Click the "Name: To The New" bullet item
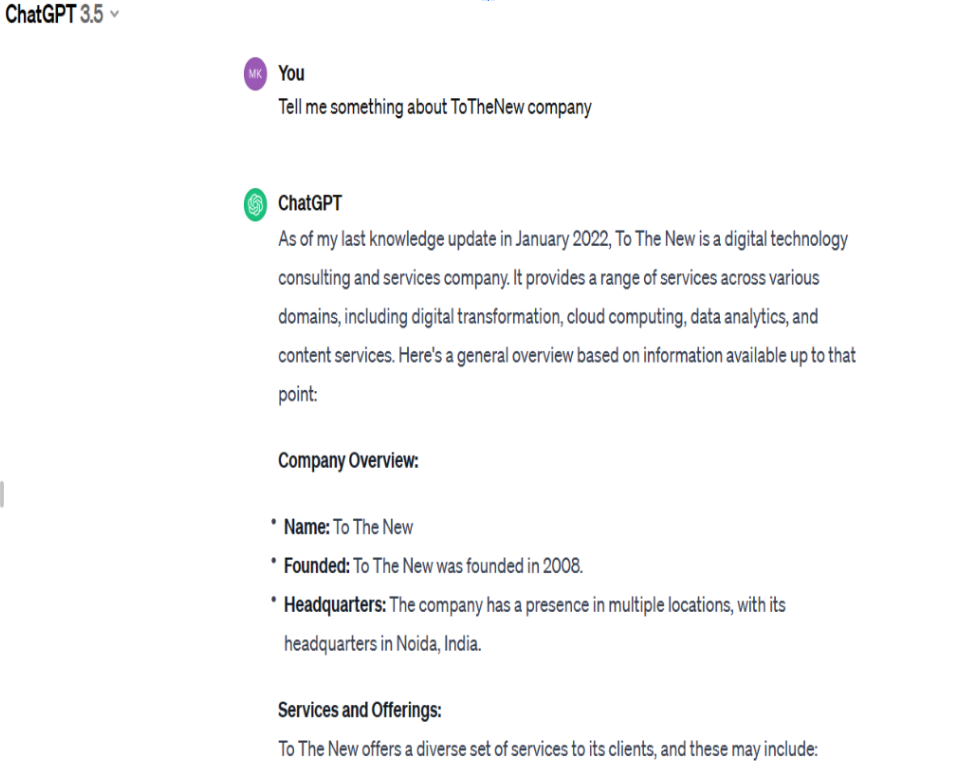Screen dimensions: 968x768 [x=348, y=527]
